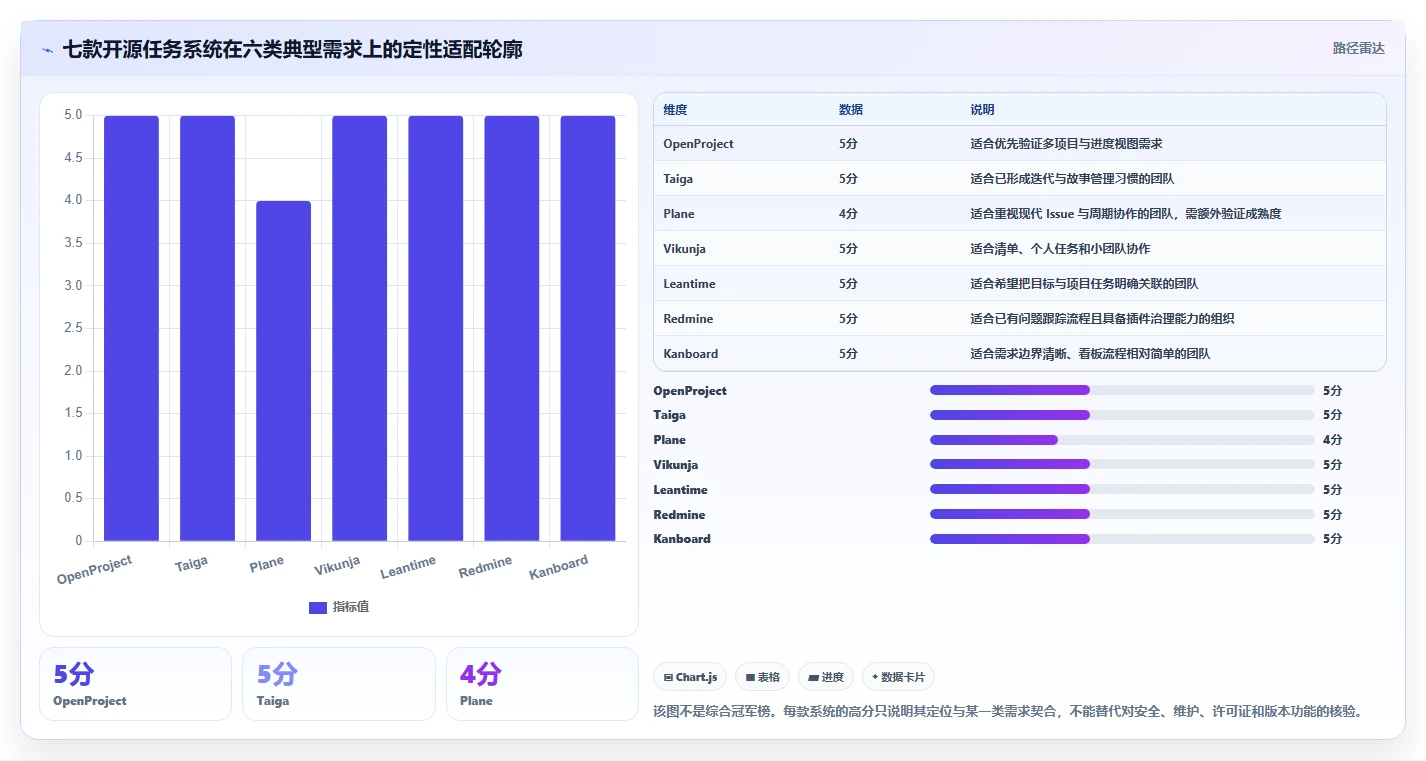Click the 路径雷达 label in header
Viewport: 1426px width, 761px height.
[x=1358, y=48]
